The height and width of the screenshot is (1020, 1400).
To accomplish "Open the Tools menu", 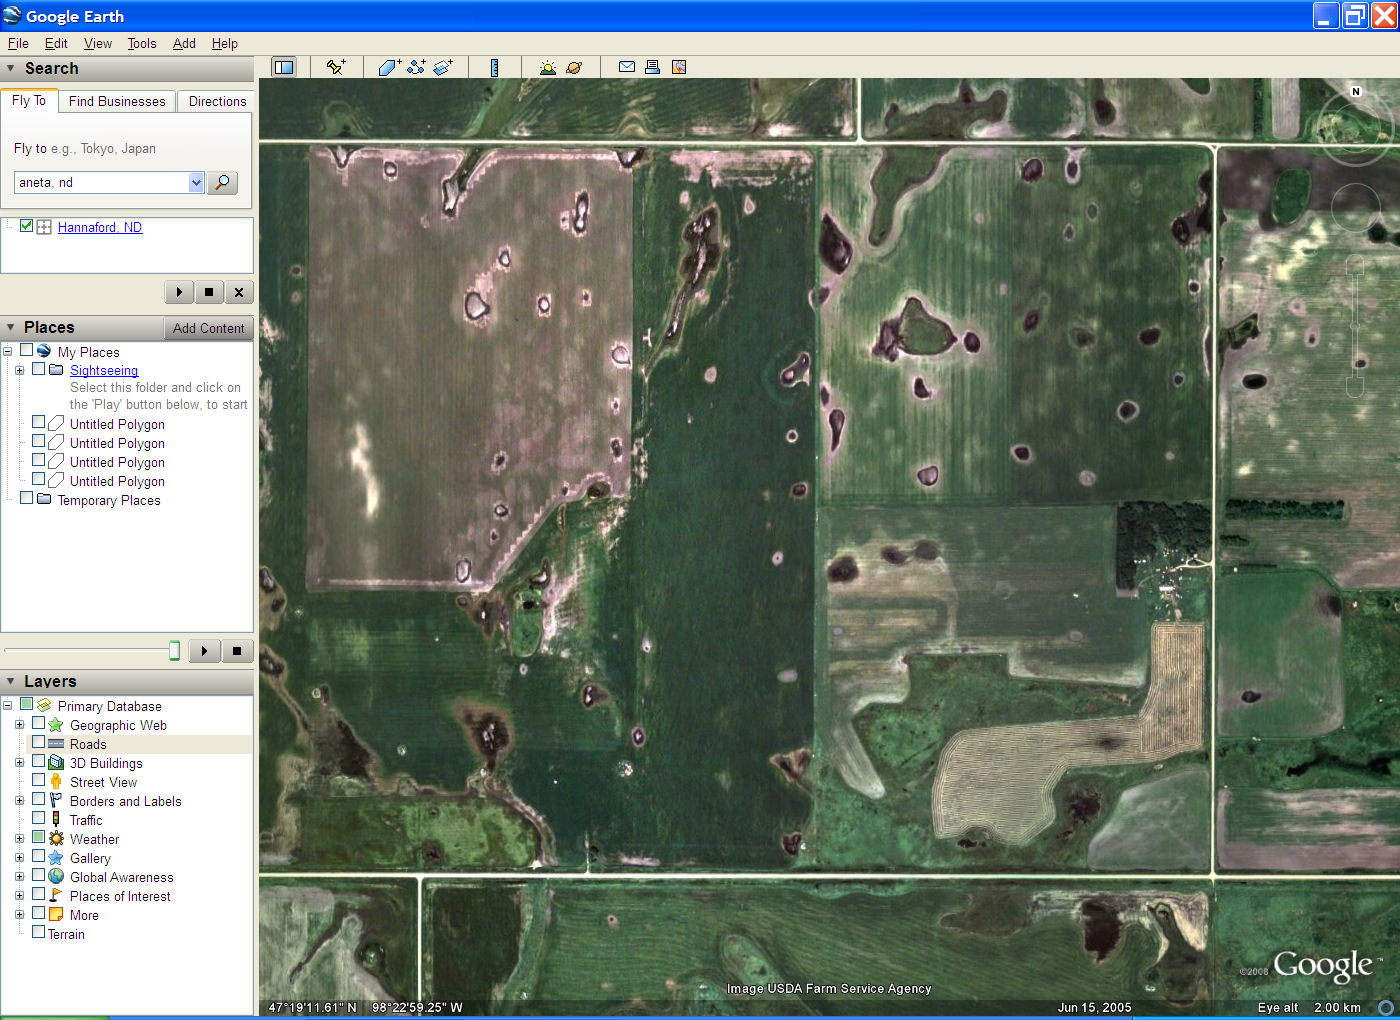I will [x=142, y=43].
